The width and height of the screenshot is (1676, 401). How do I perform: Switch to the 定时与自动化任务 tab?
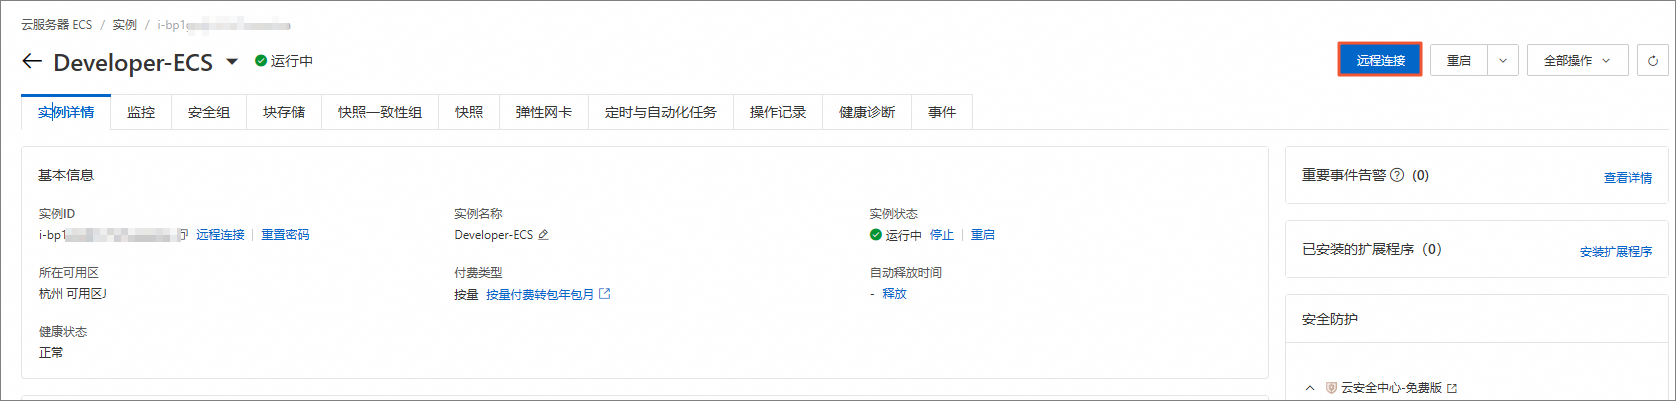click(661, 112)
